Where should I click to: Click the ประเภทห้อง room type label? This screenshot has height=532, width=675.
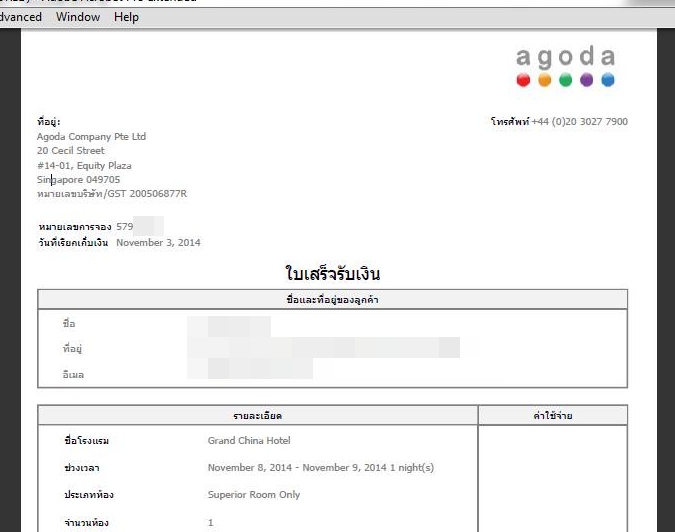point(89,495)
